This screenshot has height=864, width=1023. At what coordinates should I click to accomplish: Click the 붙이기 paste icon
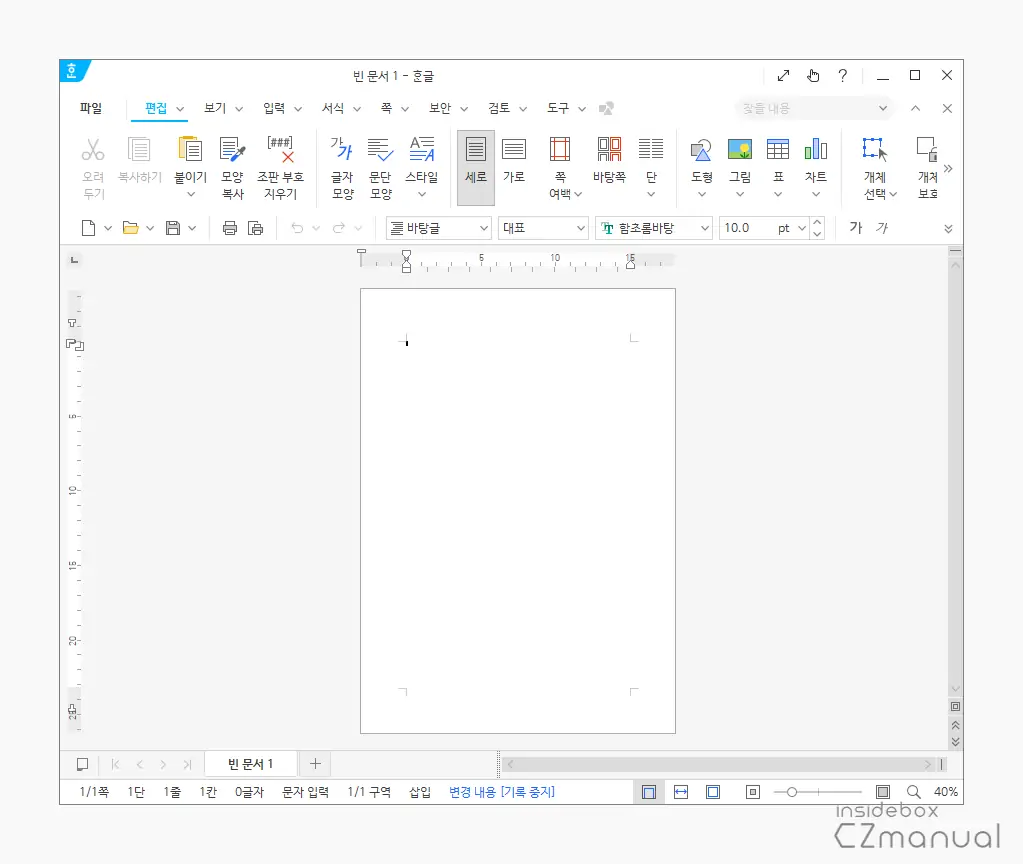(189, 151)
